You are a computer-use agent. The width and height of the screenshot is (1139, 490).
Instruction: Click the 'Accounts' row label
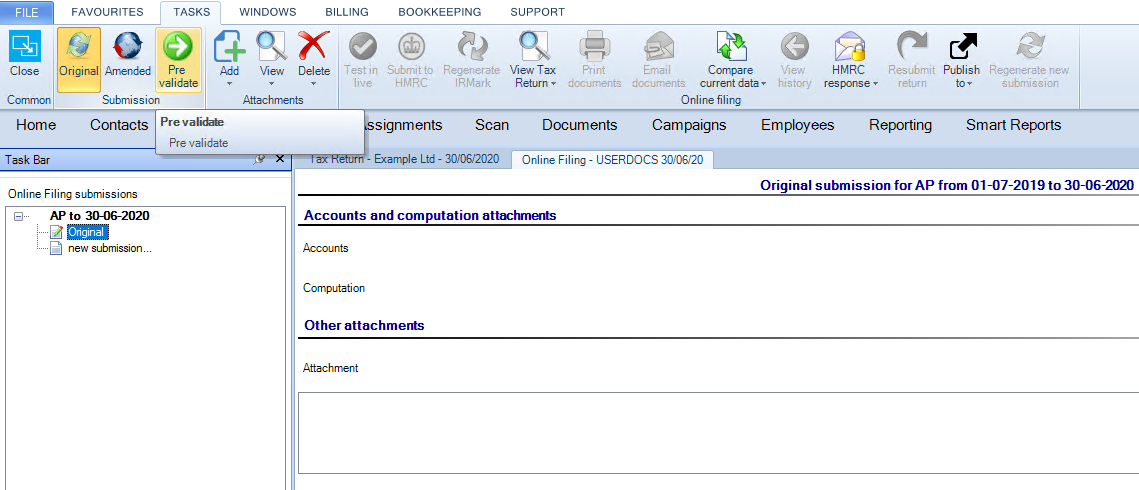[x=325, y=248]
